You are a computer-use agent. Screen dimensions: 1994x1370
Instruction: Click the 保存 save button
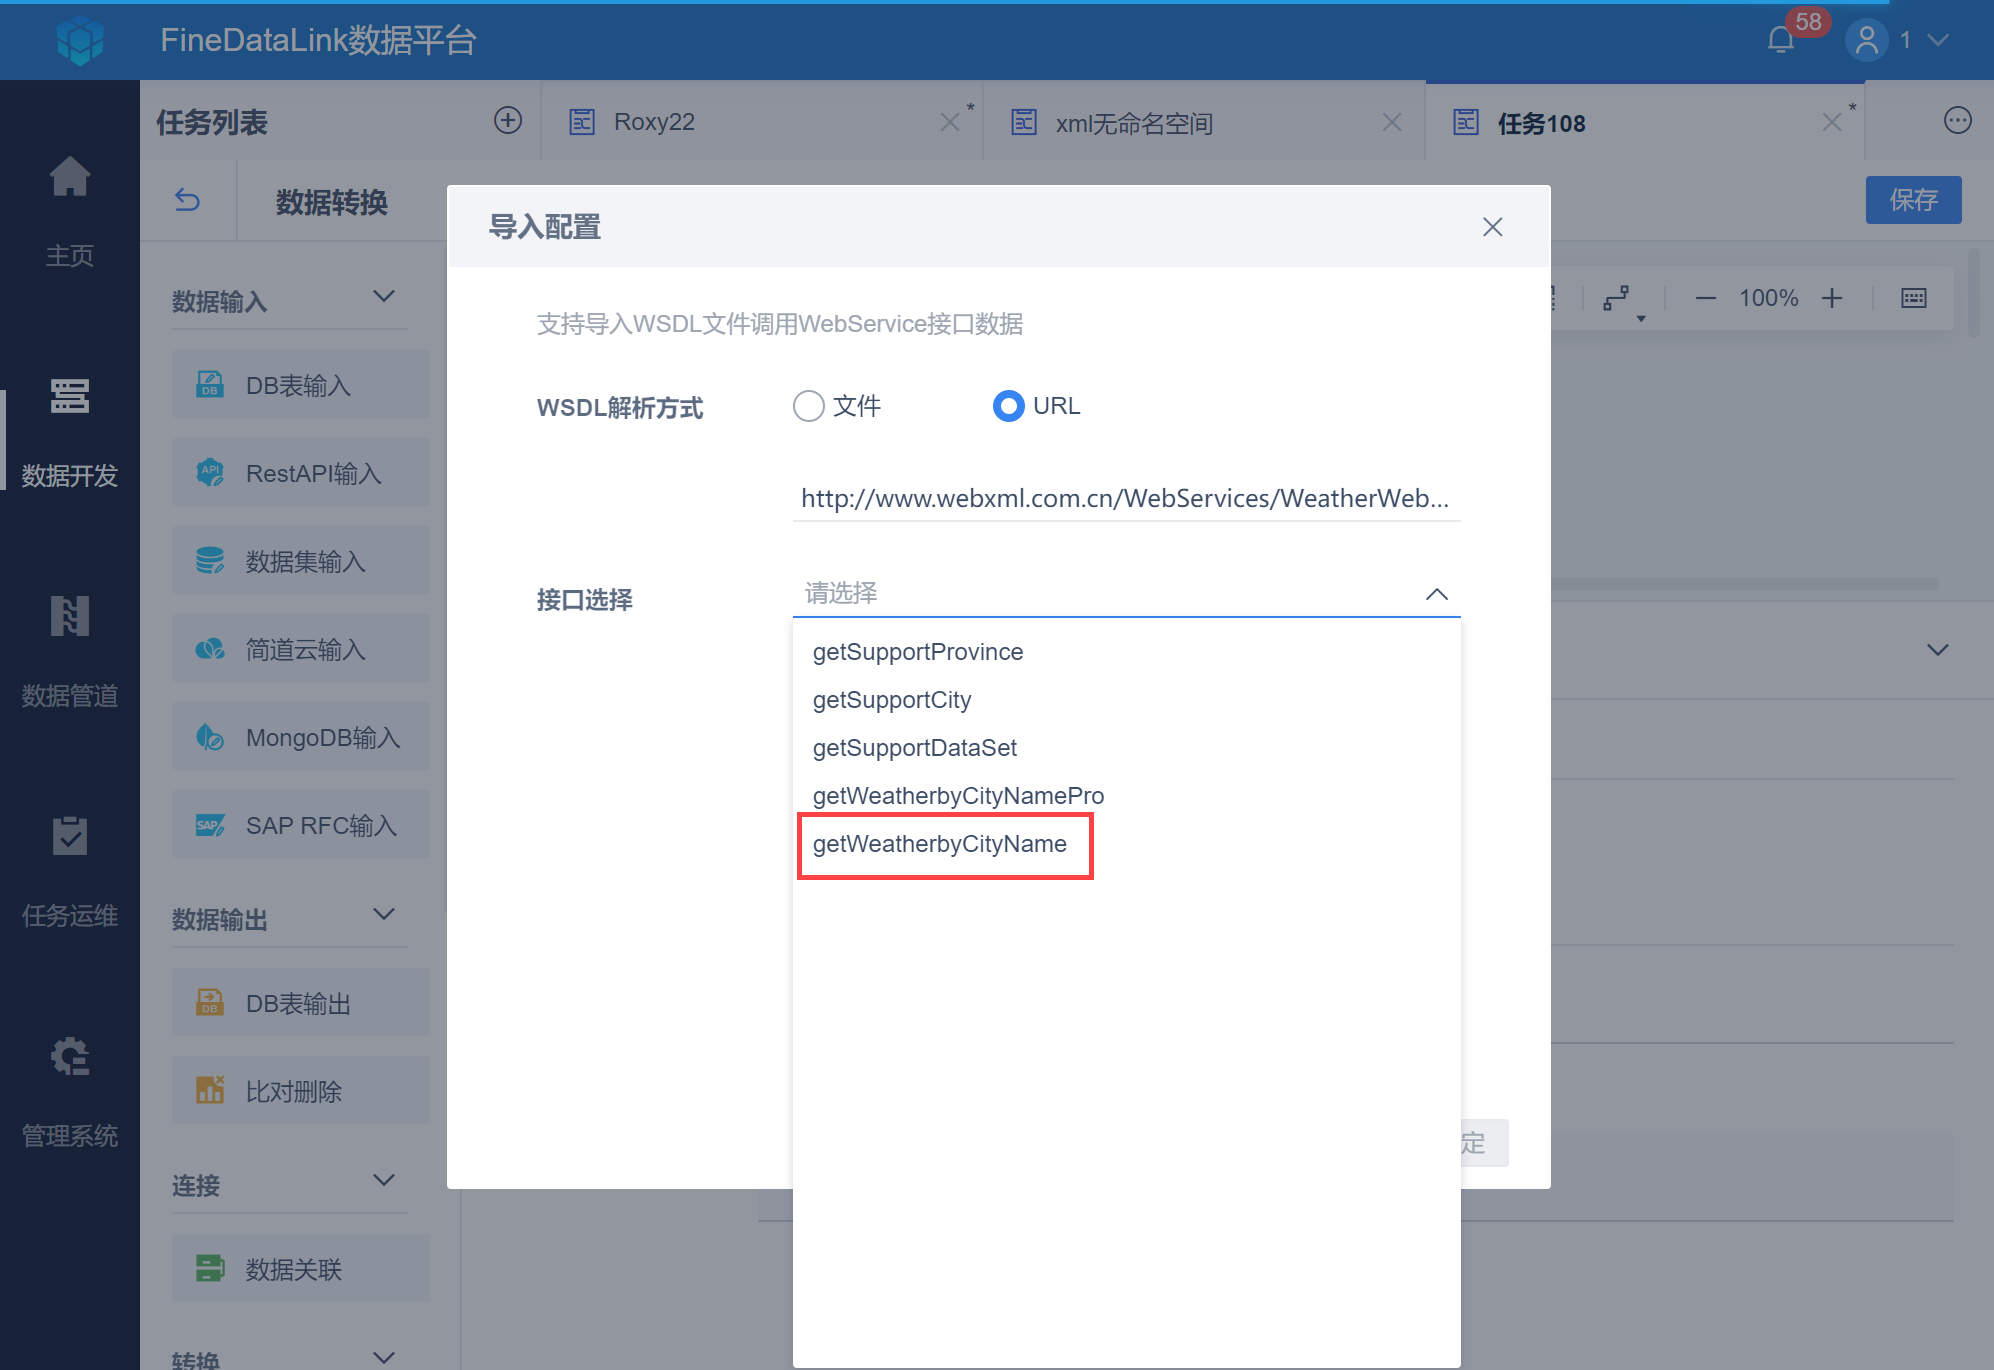click(x=1912, y=200)
